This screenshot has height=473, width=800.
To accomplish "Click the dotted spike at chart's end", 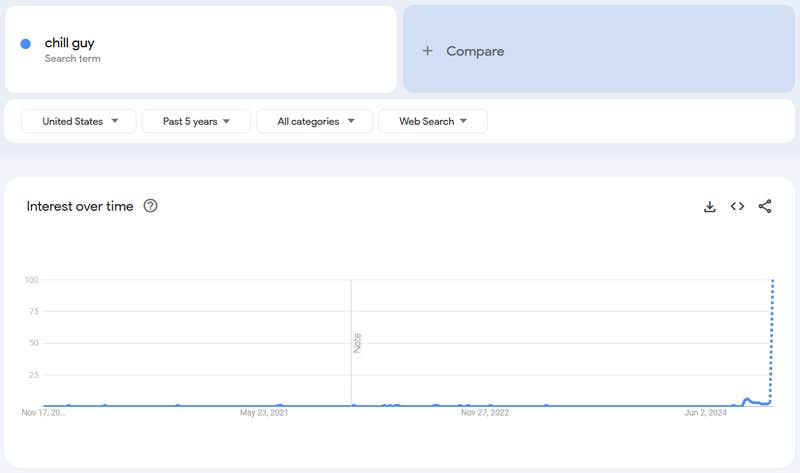I will tap(771, 340).
